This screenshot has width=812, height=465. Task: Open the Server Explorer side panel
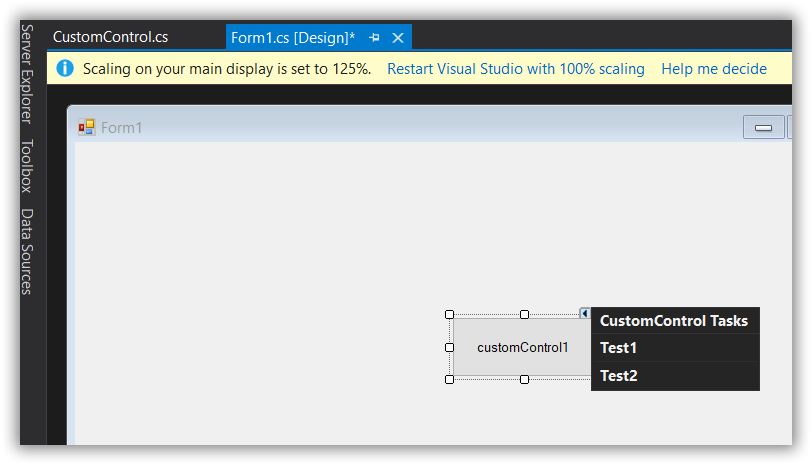tap(27, 73)
